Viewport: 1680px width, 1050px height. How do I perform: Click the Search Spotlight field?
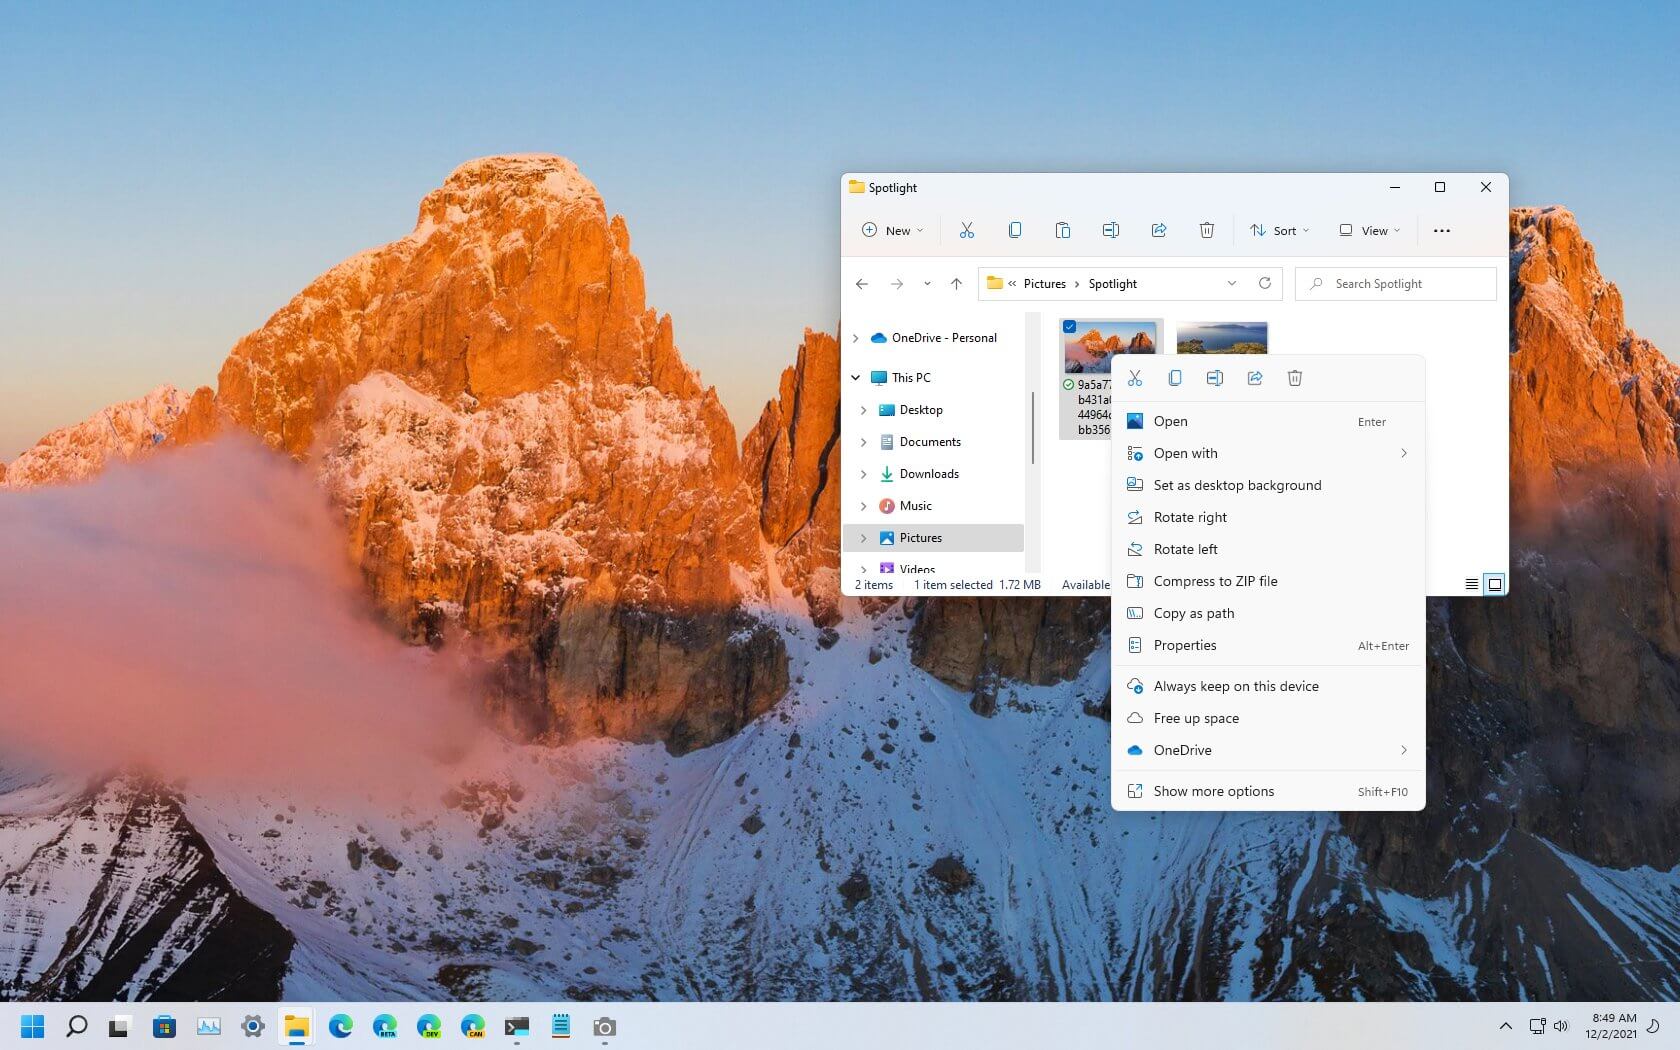point(1394,283)
